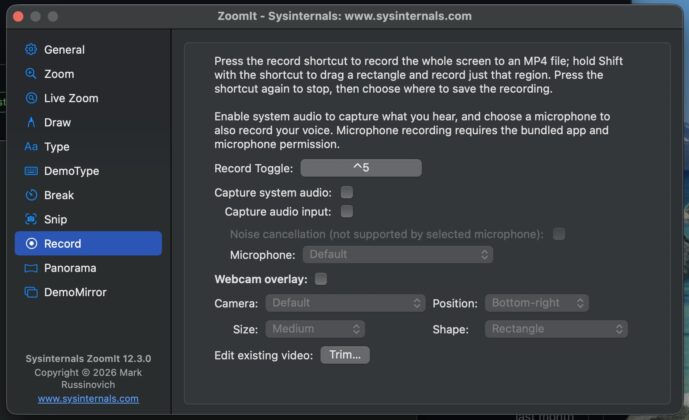689x420 pixels.
Task: Click the Trim... button
Action: pyautogui.click(x=345, y=355)
